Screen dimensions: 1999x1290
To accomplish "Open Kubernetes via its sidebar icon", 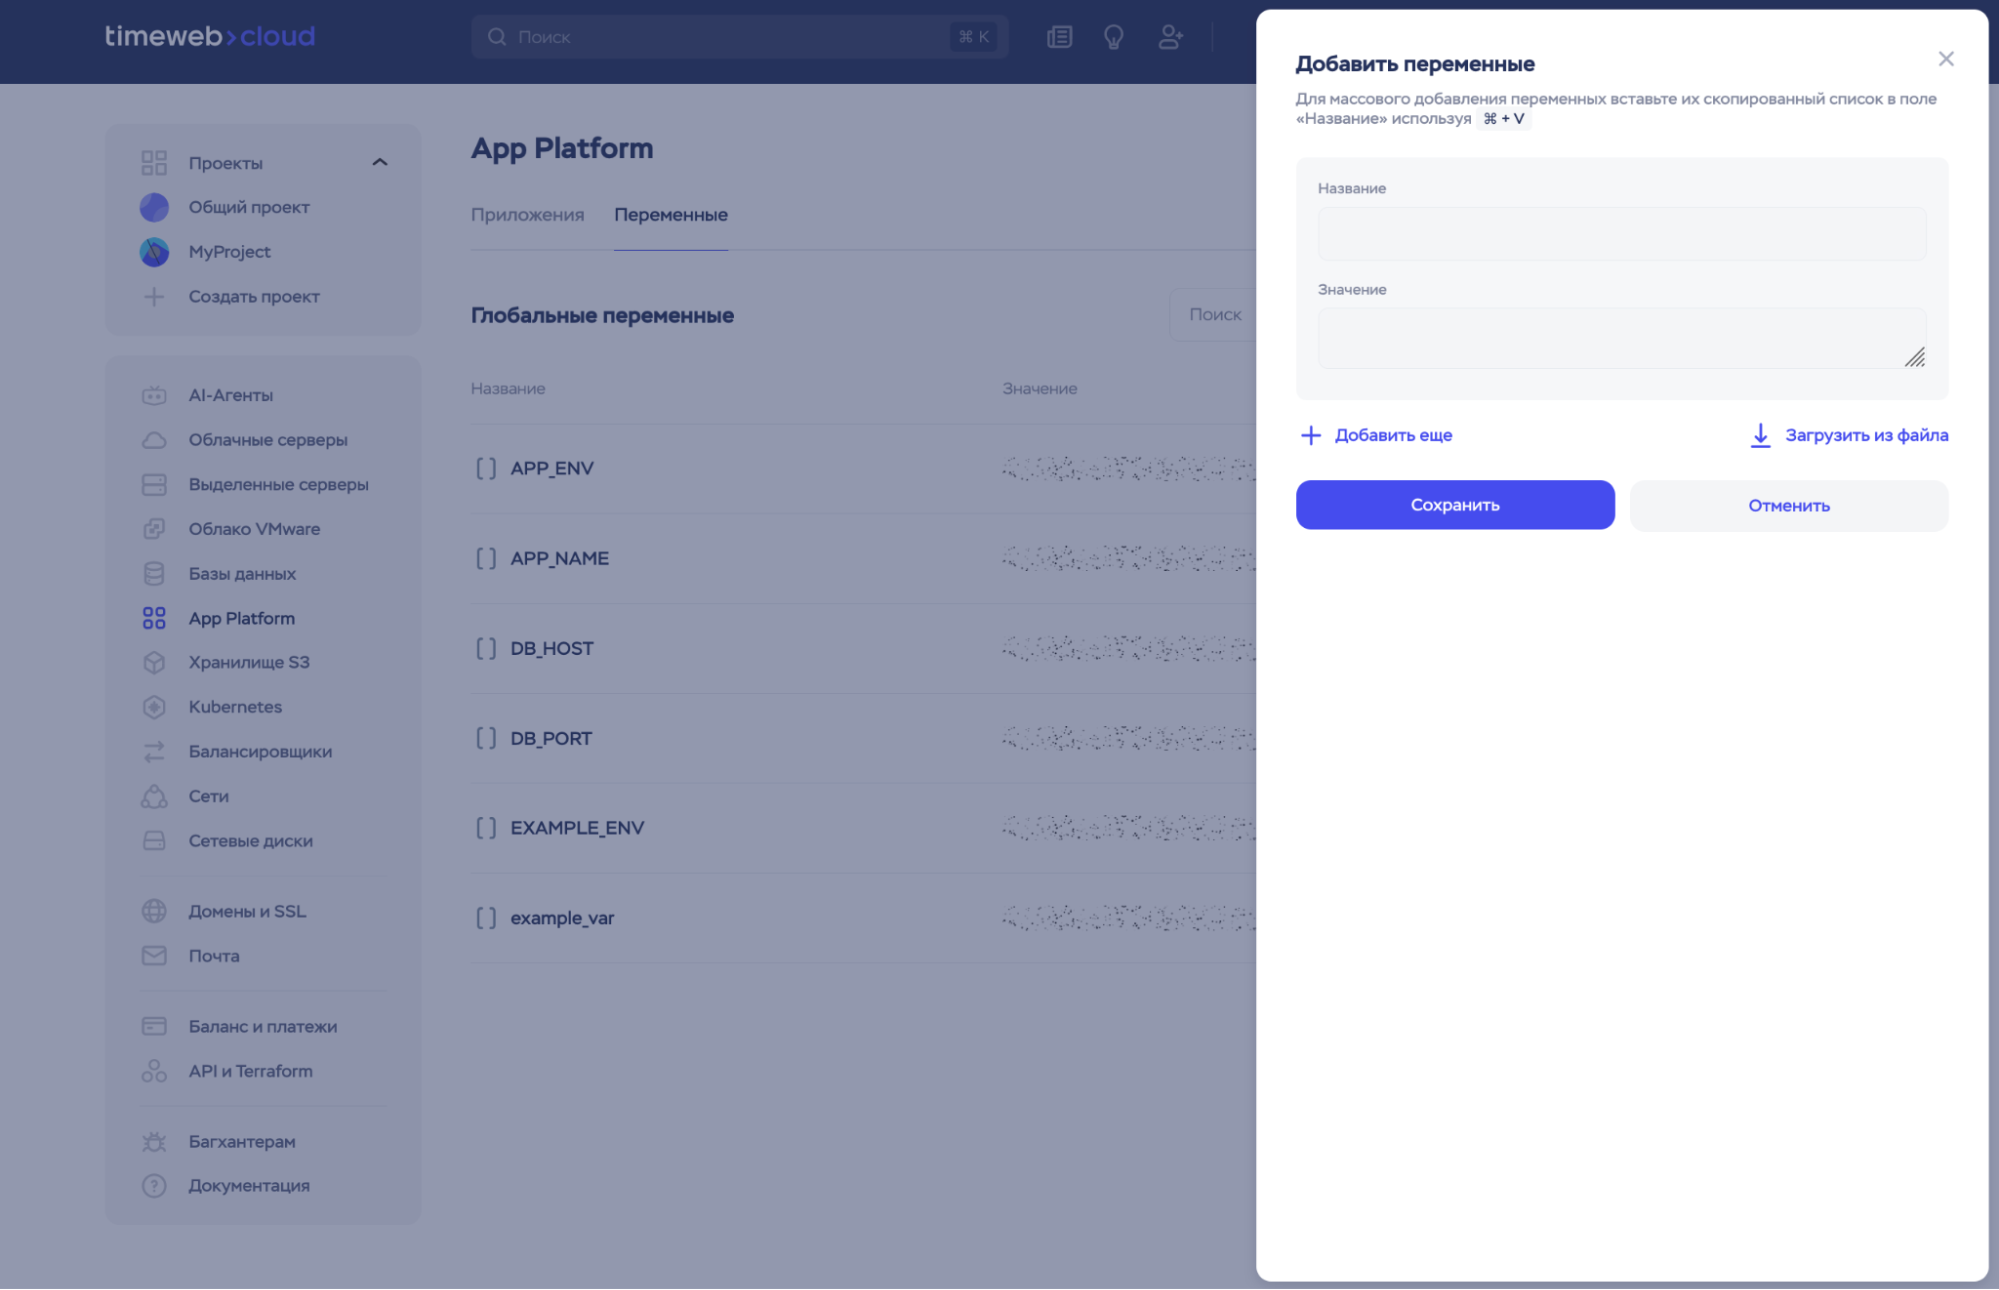I will [154, 707].
